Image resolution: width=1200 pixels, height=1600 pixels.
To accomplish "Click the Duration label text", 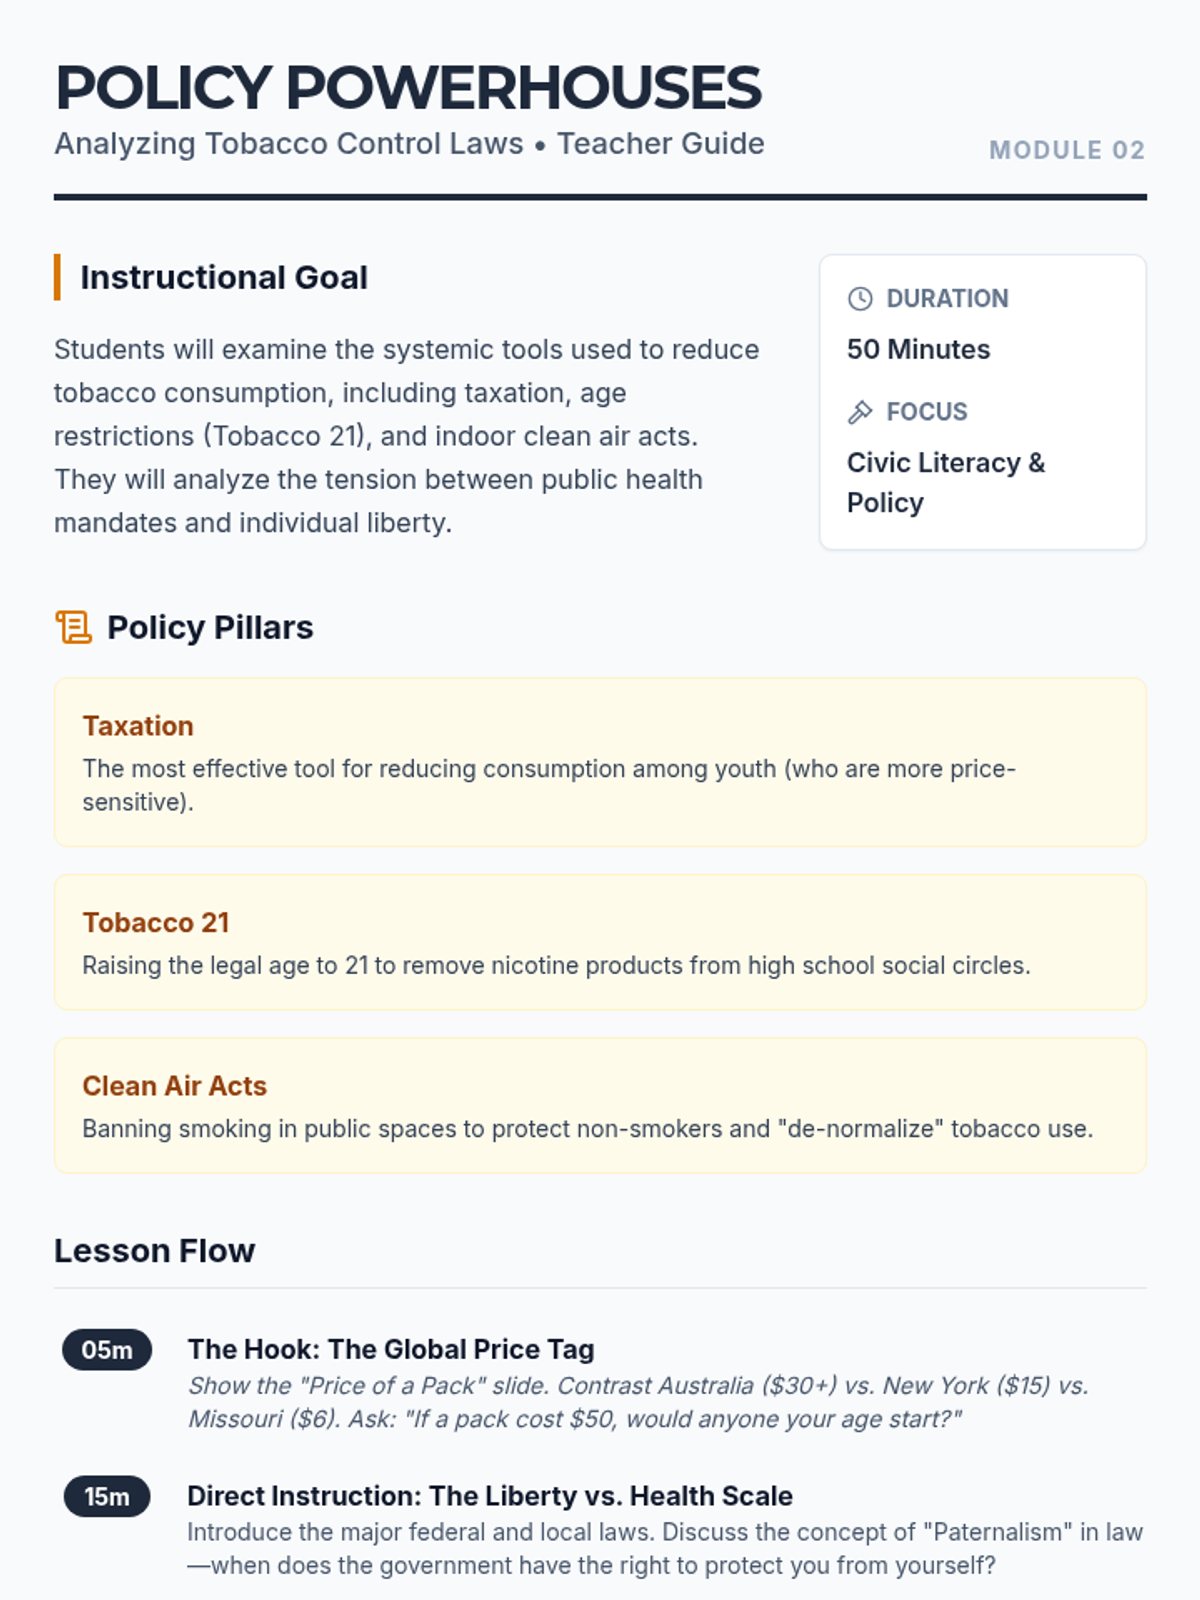I will pos(947,299).
